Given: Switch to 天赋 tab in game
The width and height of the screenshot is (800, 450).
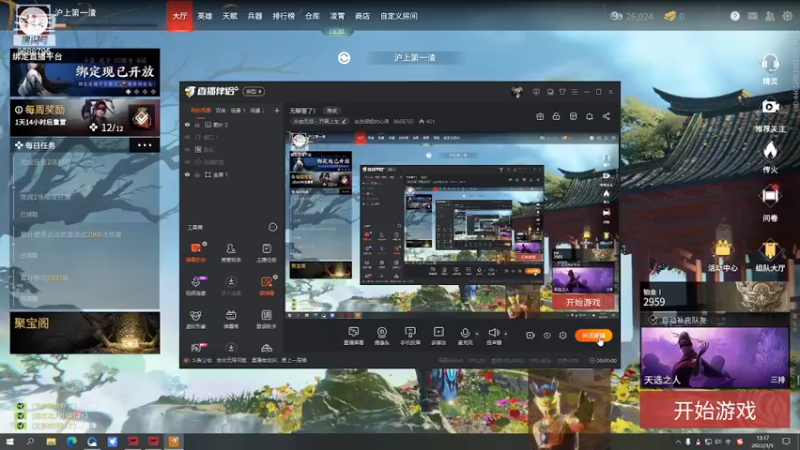Looking at the screenshot, I should 230,16.
